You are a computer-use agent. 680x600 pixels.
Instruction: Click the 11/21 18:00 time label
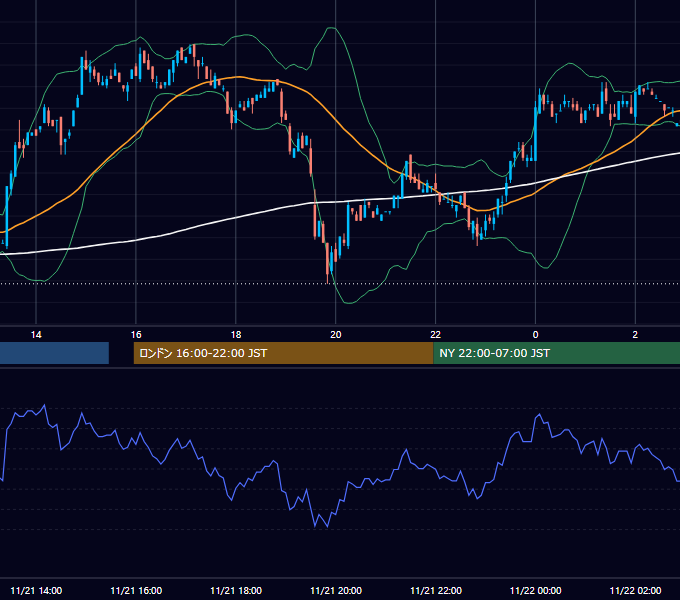tap(236, 590)
